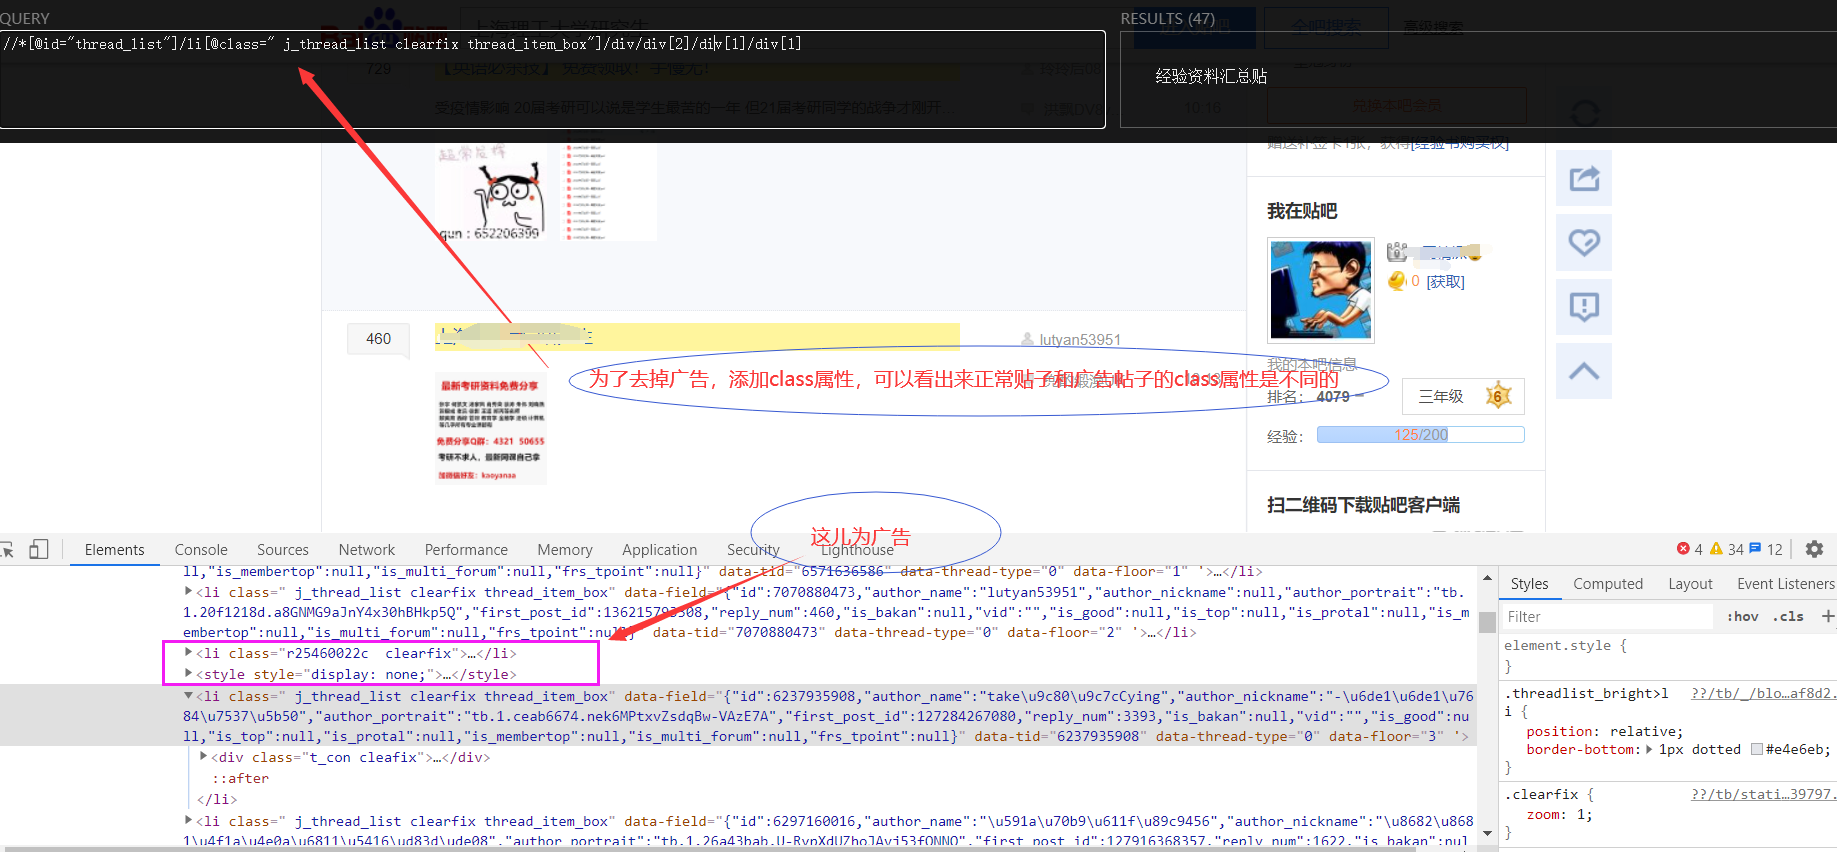Collapse the li with id 6237935908

tap(188, 696)
